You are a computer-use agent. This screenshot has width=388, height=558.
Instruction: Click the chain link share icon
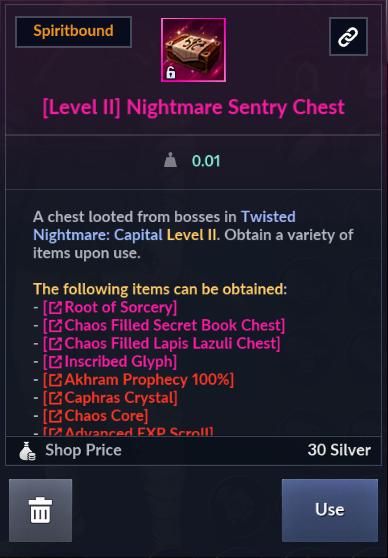click(348, 37)
